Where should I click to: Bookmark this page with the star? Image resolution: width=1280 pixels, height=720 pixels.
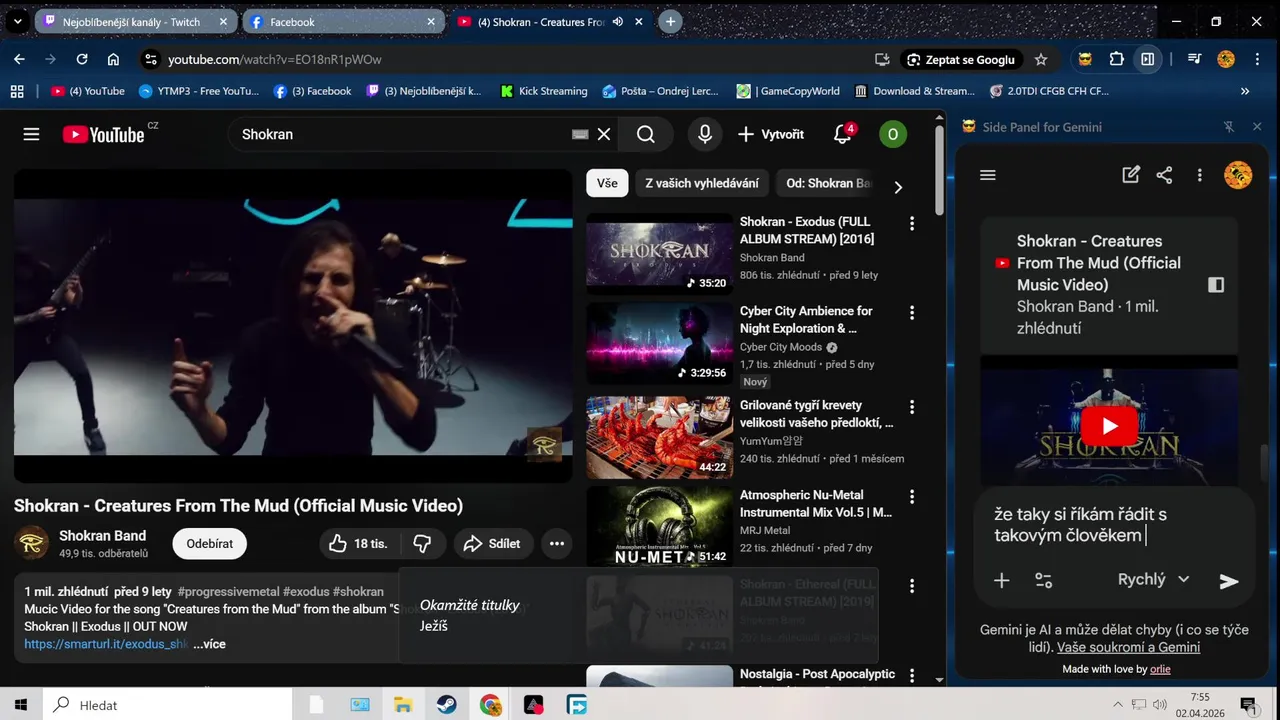(1041, 60)
